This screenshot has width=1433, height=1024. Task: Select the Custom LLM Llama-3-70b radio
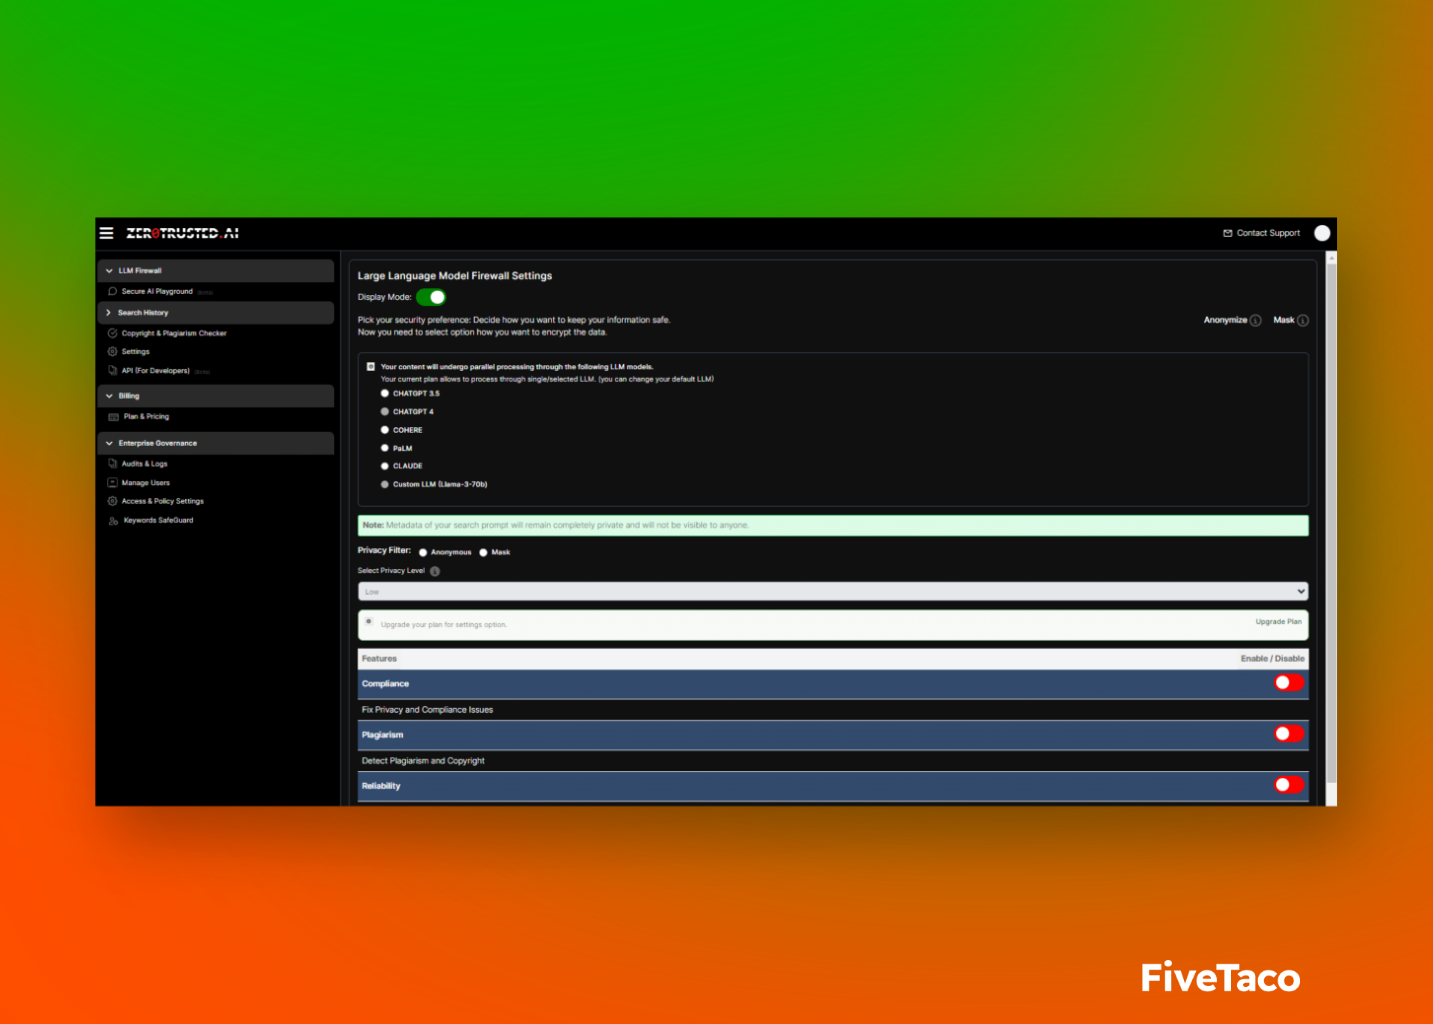coord(385,484)
